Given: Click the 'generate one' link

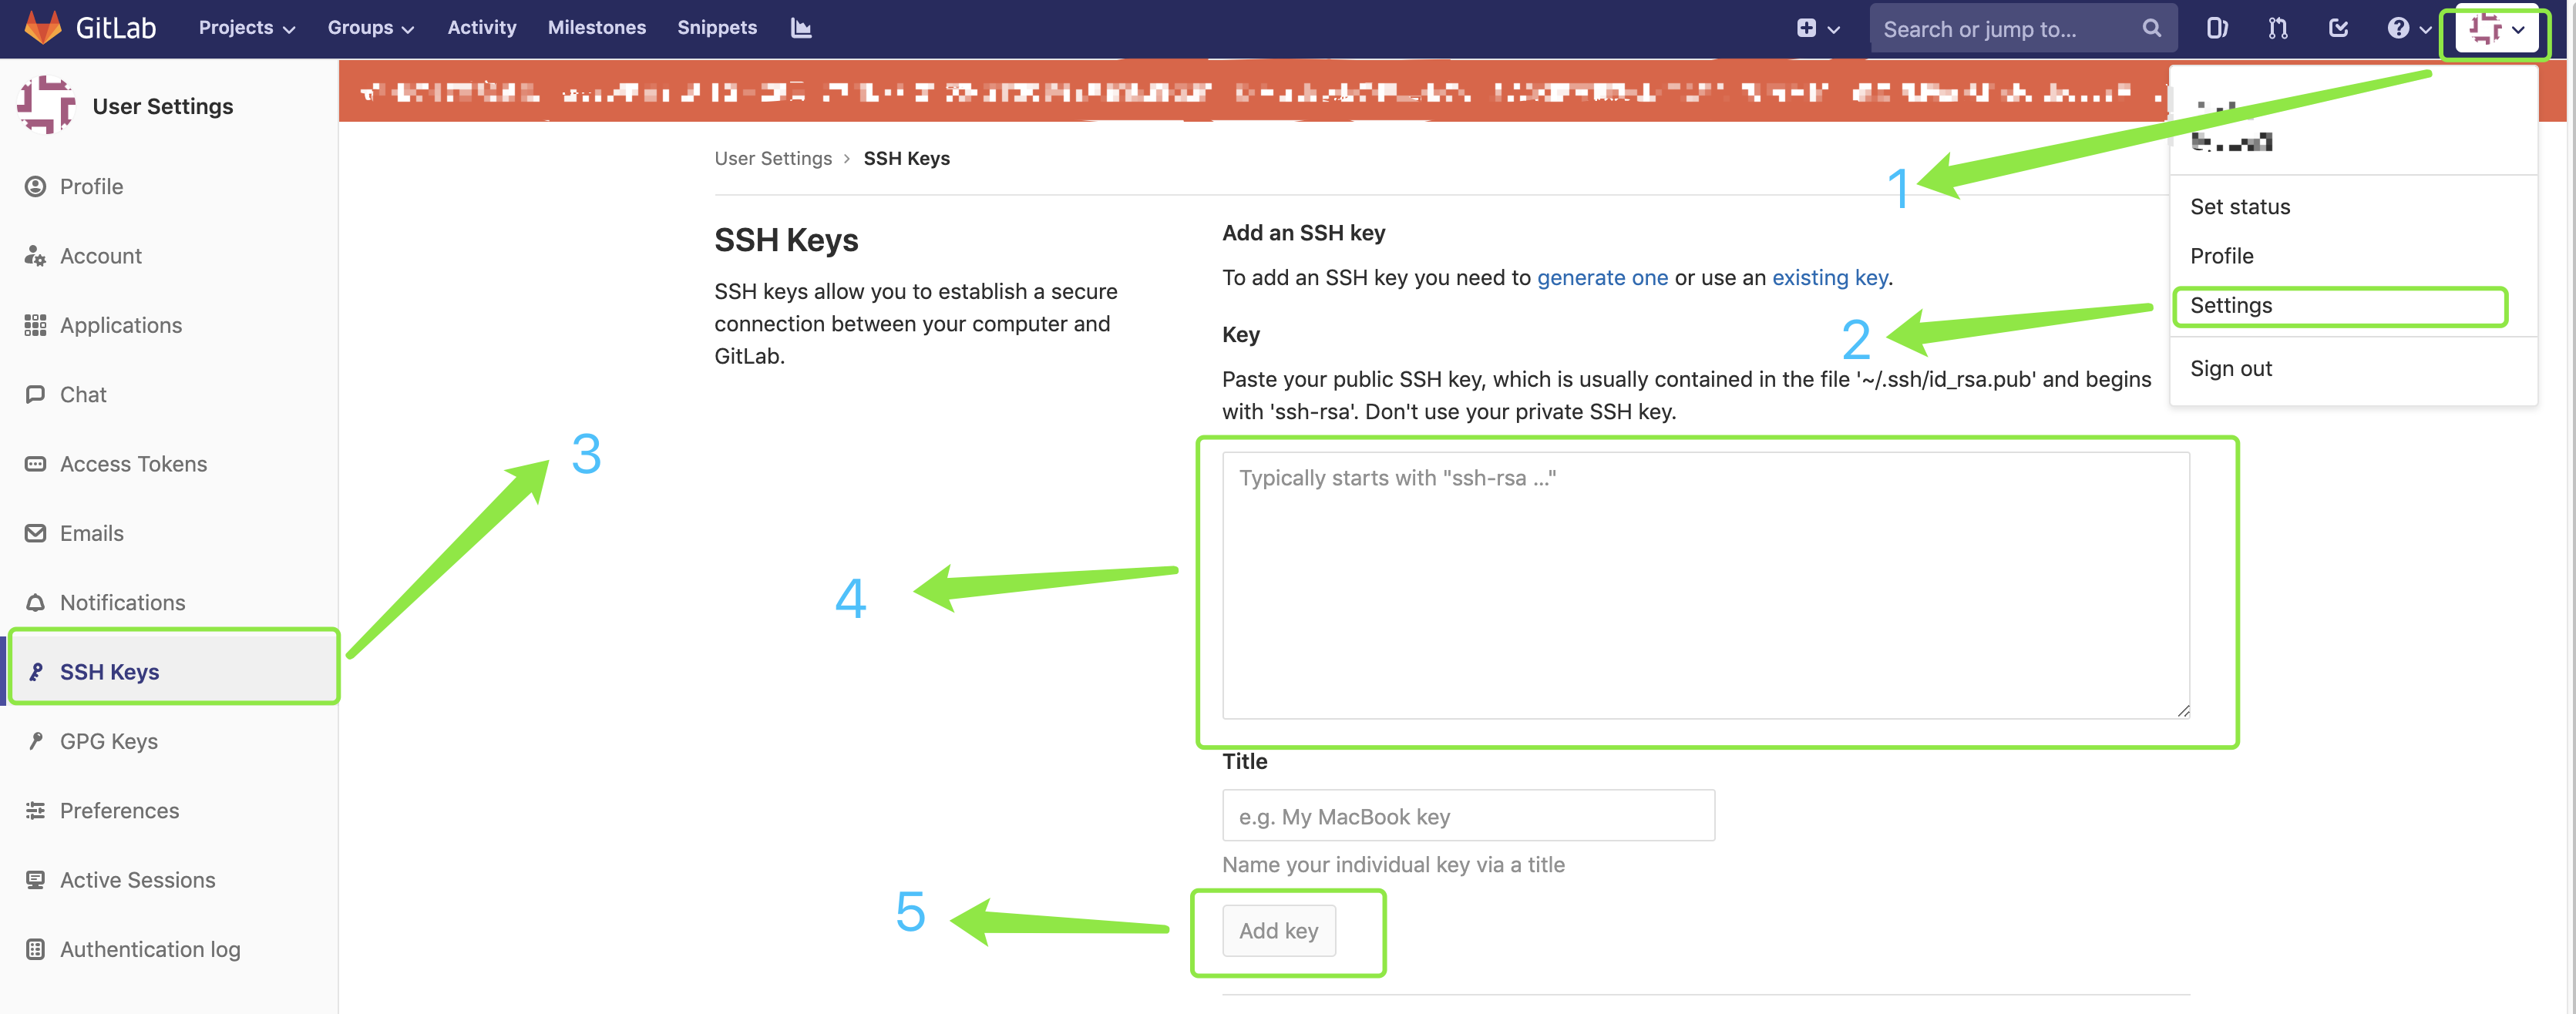Looking at the screenshot, I should click(1601, 278).
